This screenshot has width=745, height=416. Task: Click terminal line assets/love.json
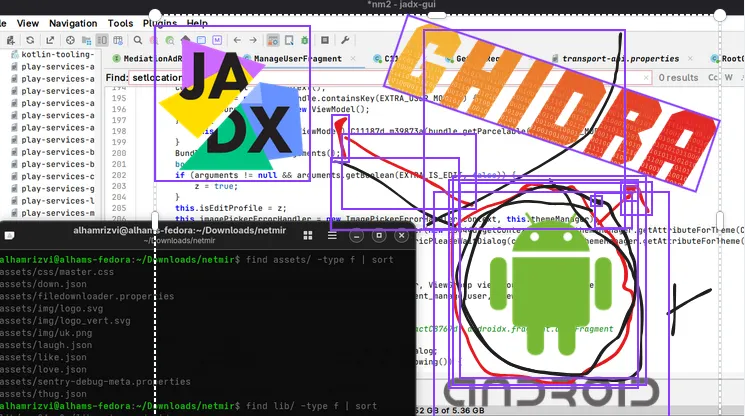(x=43, y=369)
